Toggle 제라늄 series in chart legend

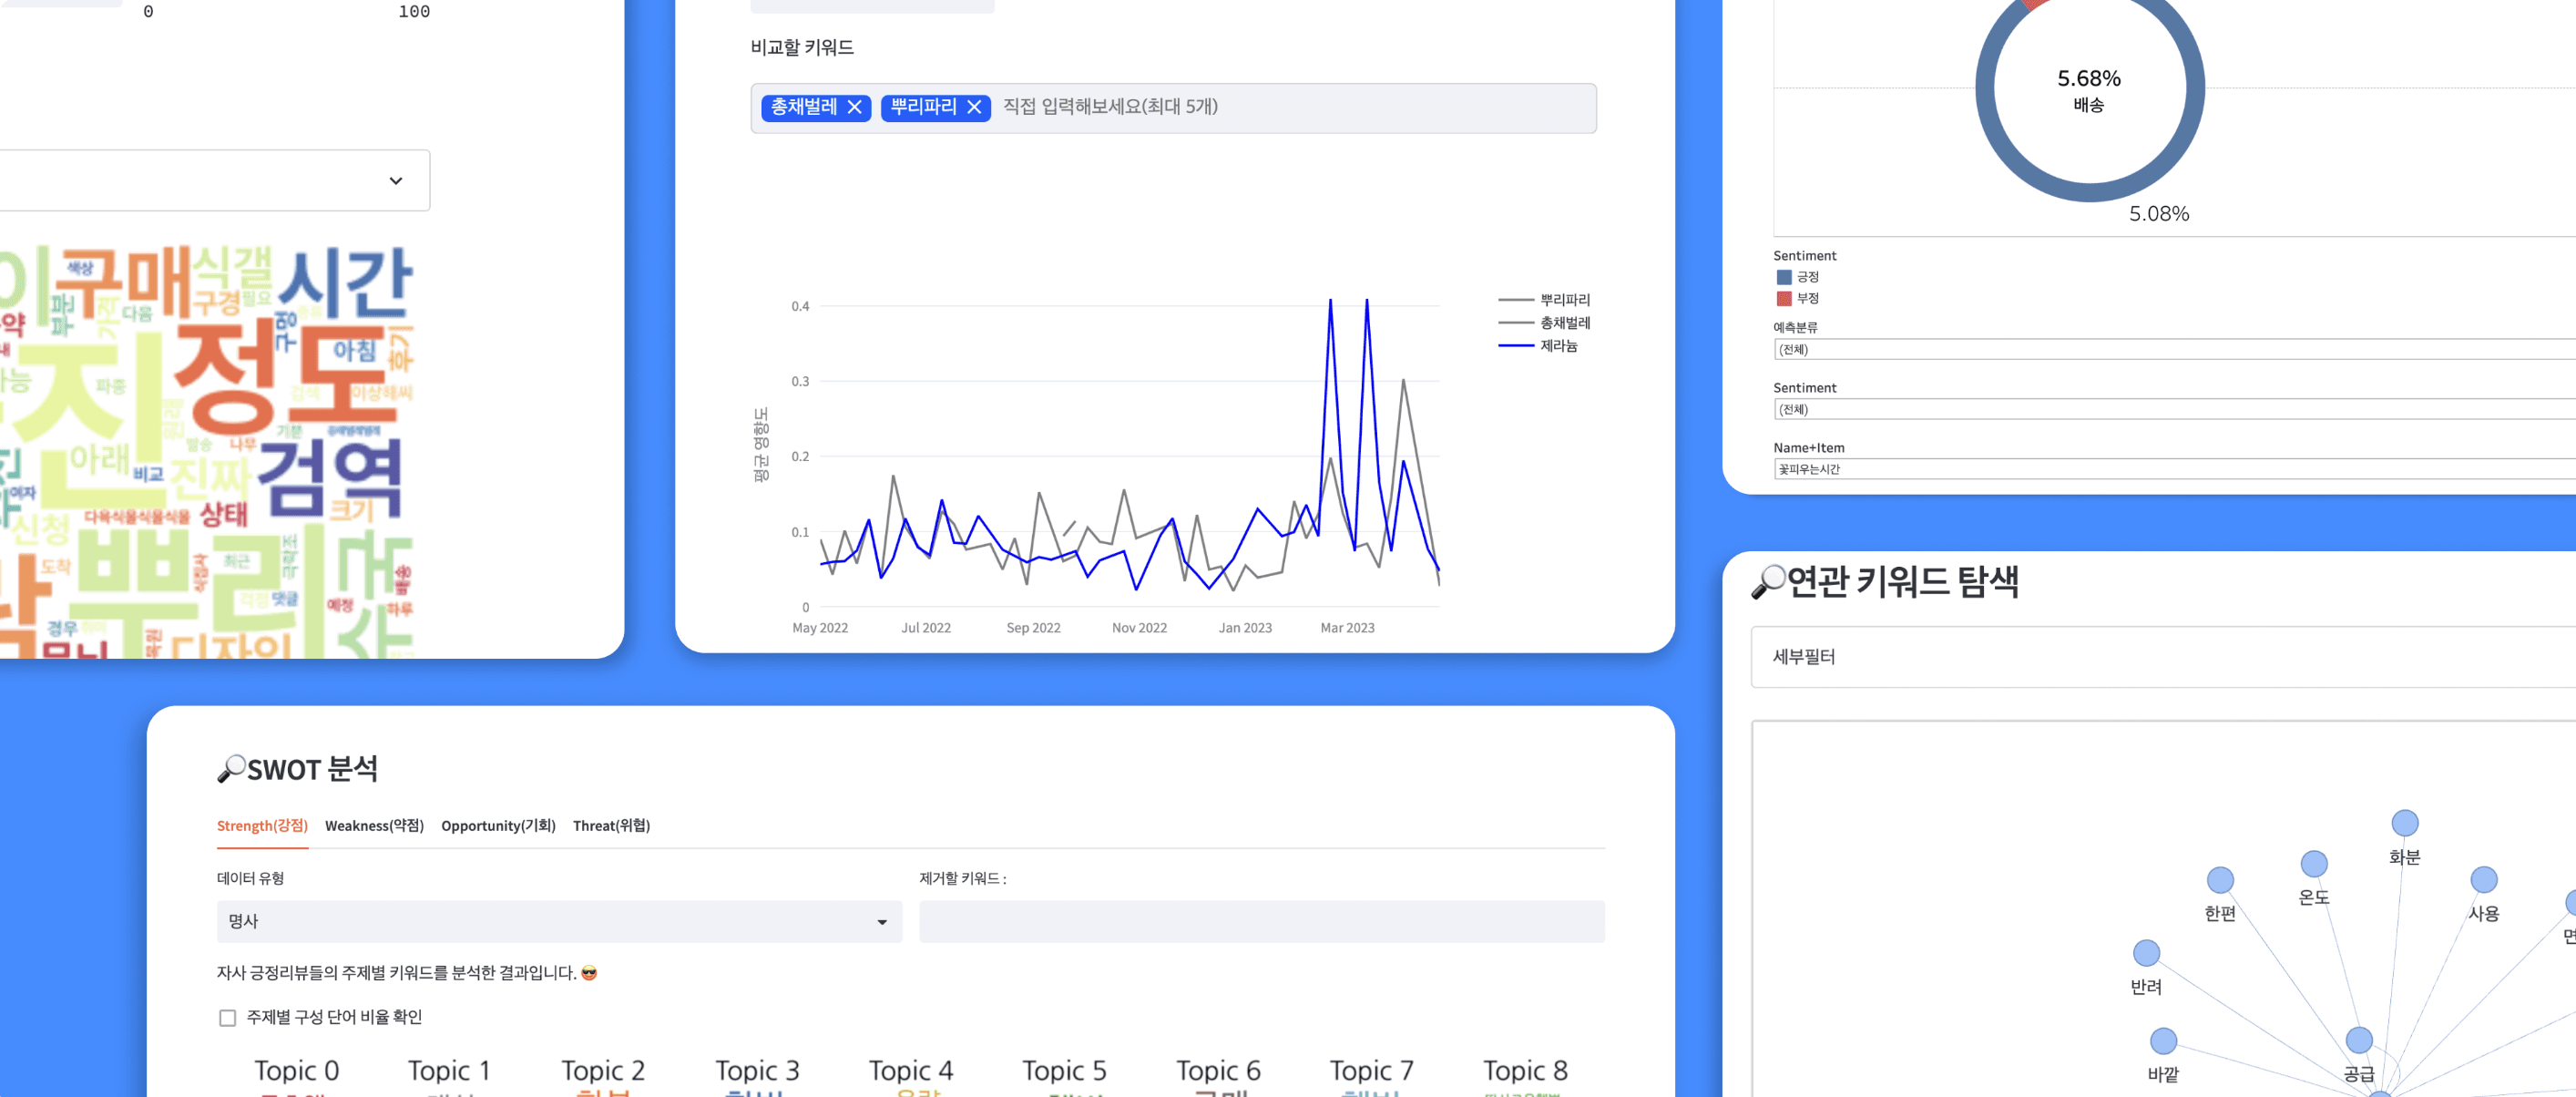point(1538,346)
